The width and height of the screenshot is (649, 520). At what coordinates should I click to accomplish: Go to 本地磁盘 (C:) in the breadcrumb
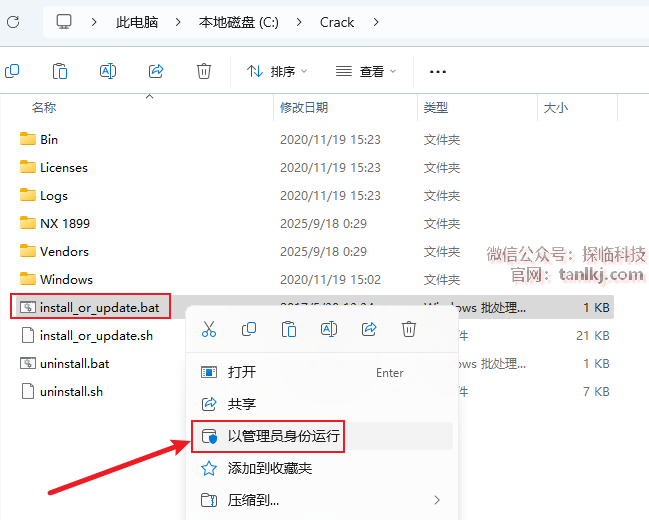coord(238,22)
